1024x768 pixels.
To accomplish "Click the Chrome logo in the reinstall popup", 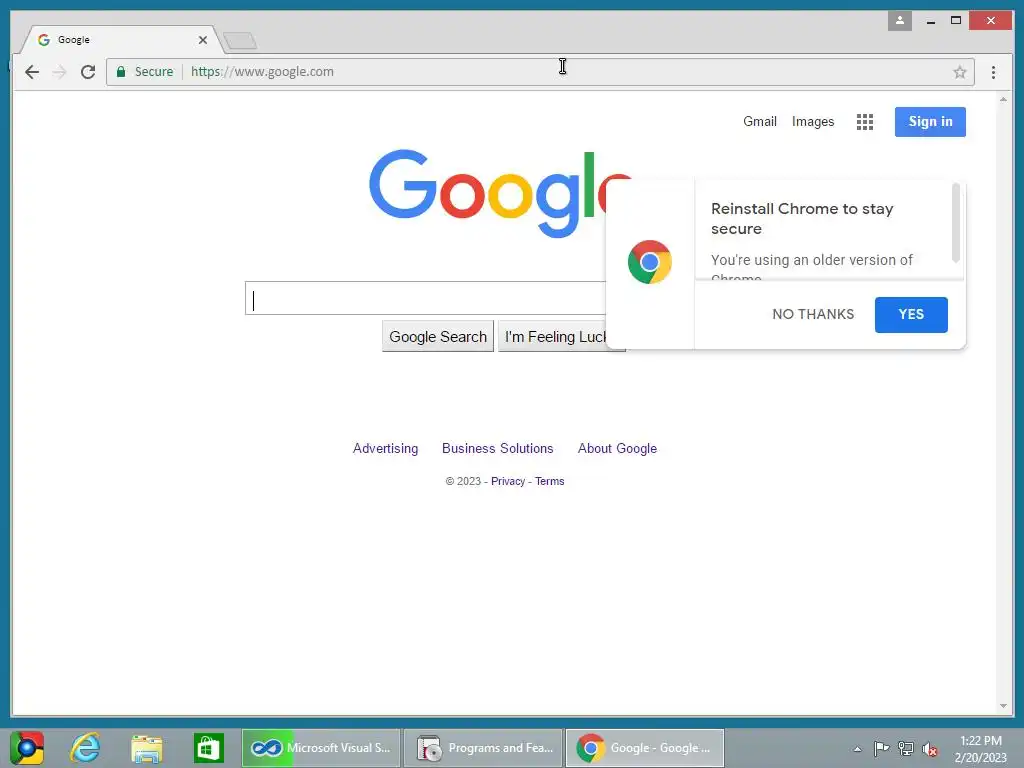I will [x=649, y=262].
